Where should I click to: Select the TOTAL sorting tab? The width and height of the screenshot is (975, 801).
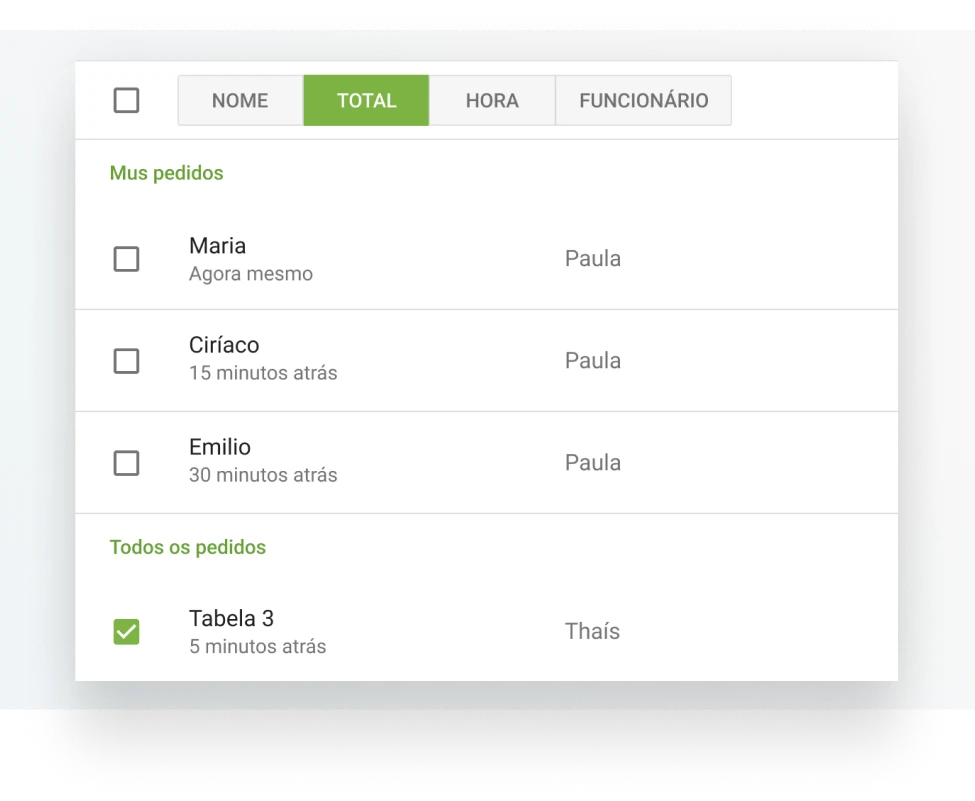pos(366,100)
